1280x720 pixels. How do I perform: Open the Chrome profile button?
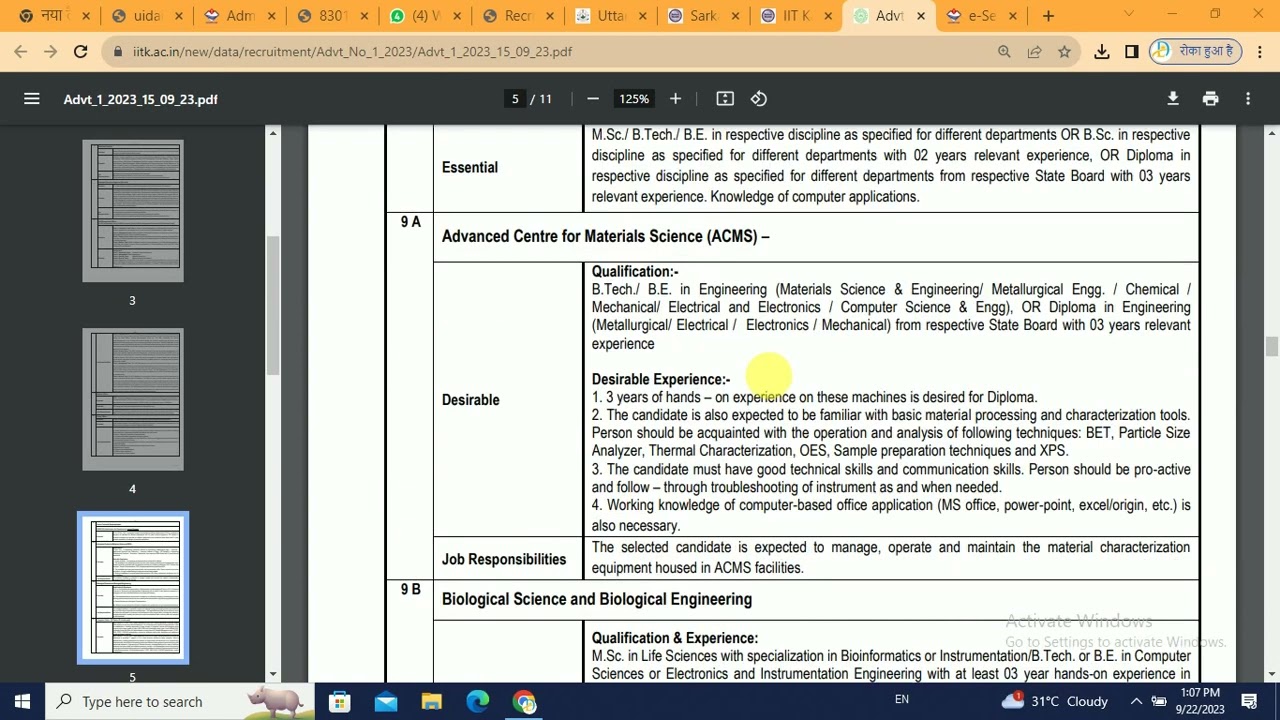coord(1197,52)
